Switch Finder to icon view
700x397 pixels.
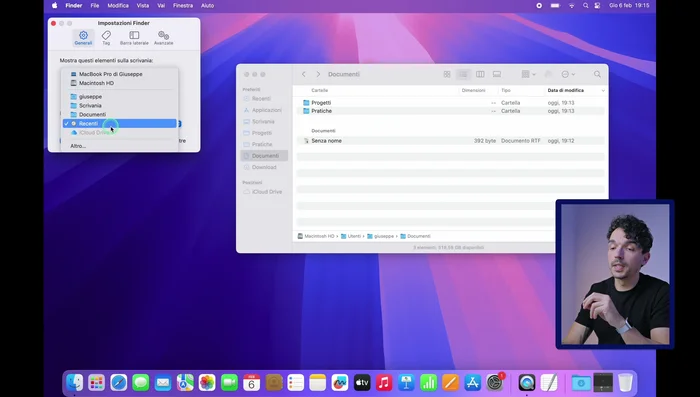coord(447,74)
